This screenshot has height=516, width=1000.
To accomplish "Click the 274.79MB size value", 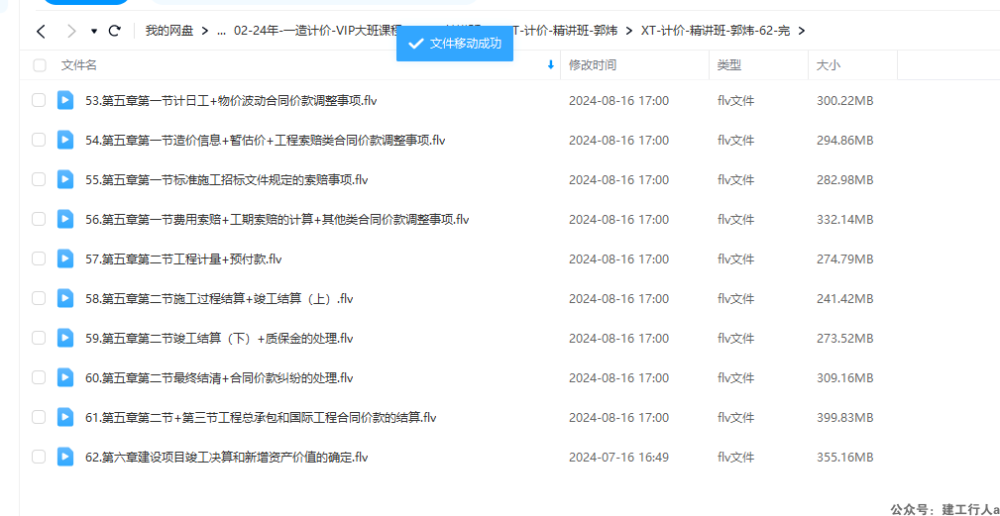I will 845,260.
